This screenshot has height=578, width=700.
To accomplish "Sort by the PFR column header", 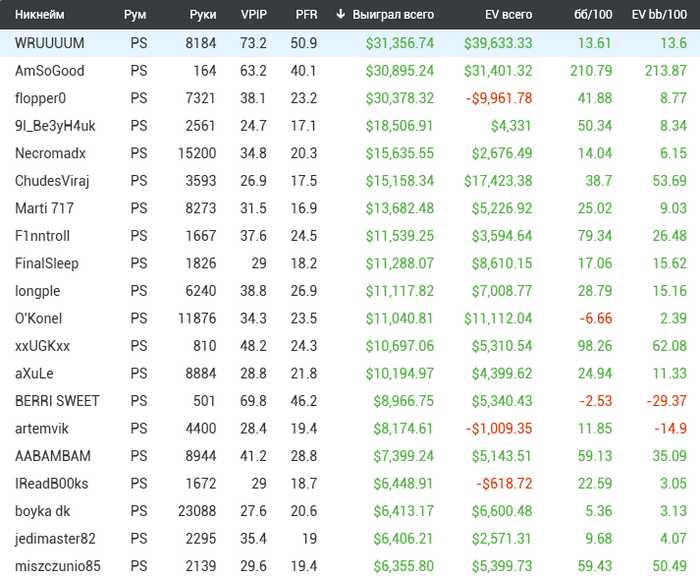I will 306,15.
